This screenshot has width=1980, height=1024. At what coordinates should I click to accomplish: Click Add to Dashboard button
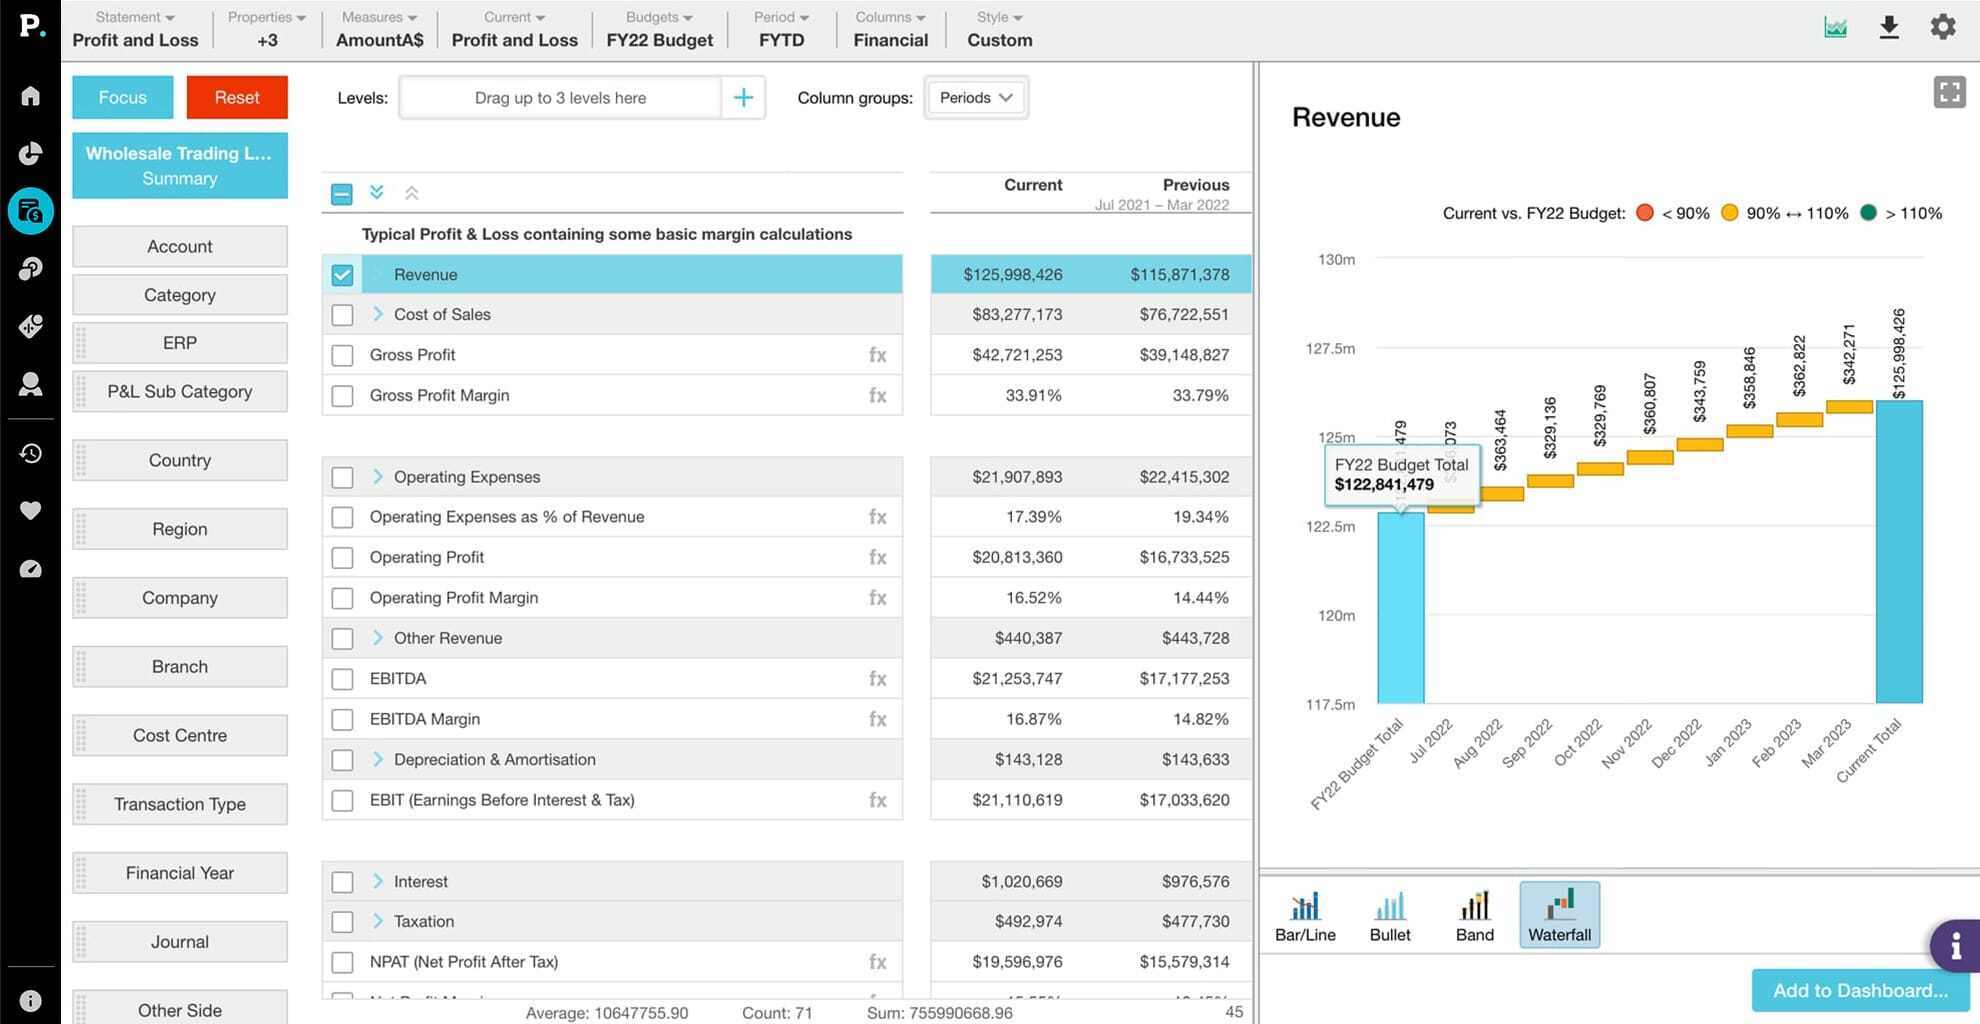(x=1859, y=990)
